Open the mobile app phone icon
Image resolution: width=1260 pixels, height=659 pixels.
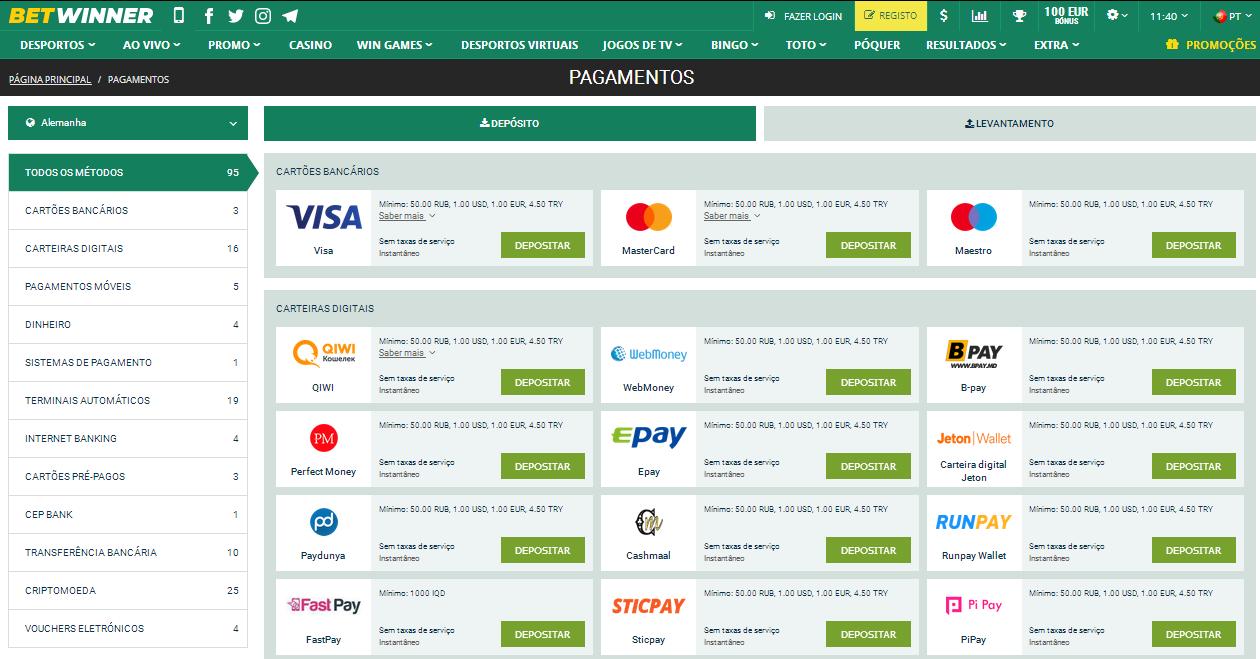[x=179, y=16]
